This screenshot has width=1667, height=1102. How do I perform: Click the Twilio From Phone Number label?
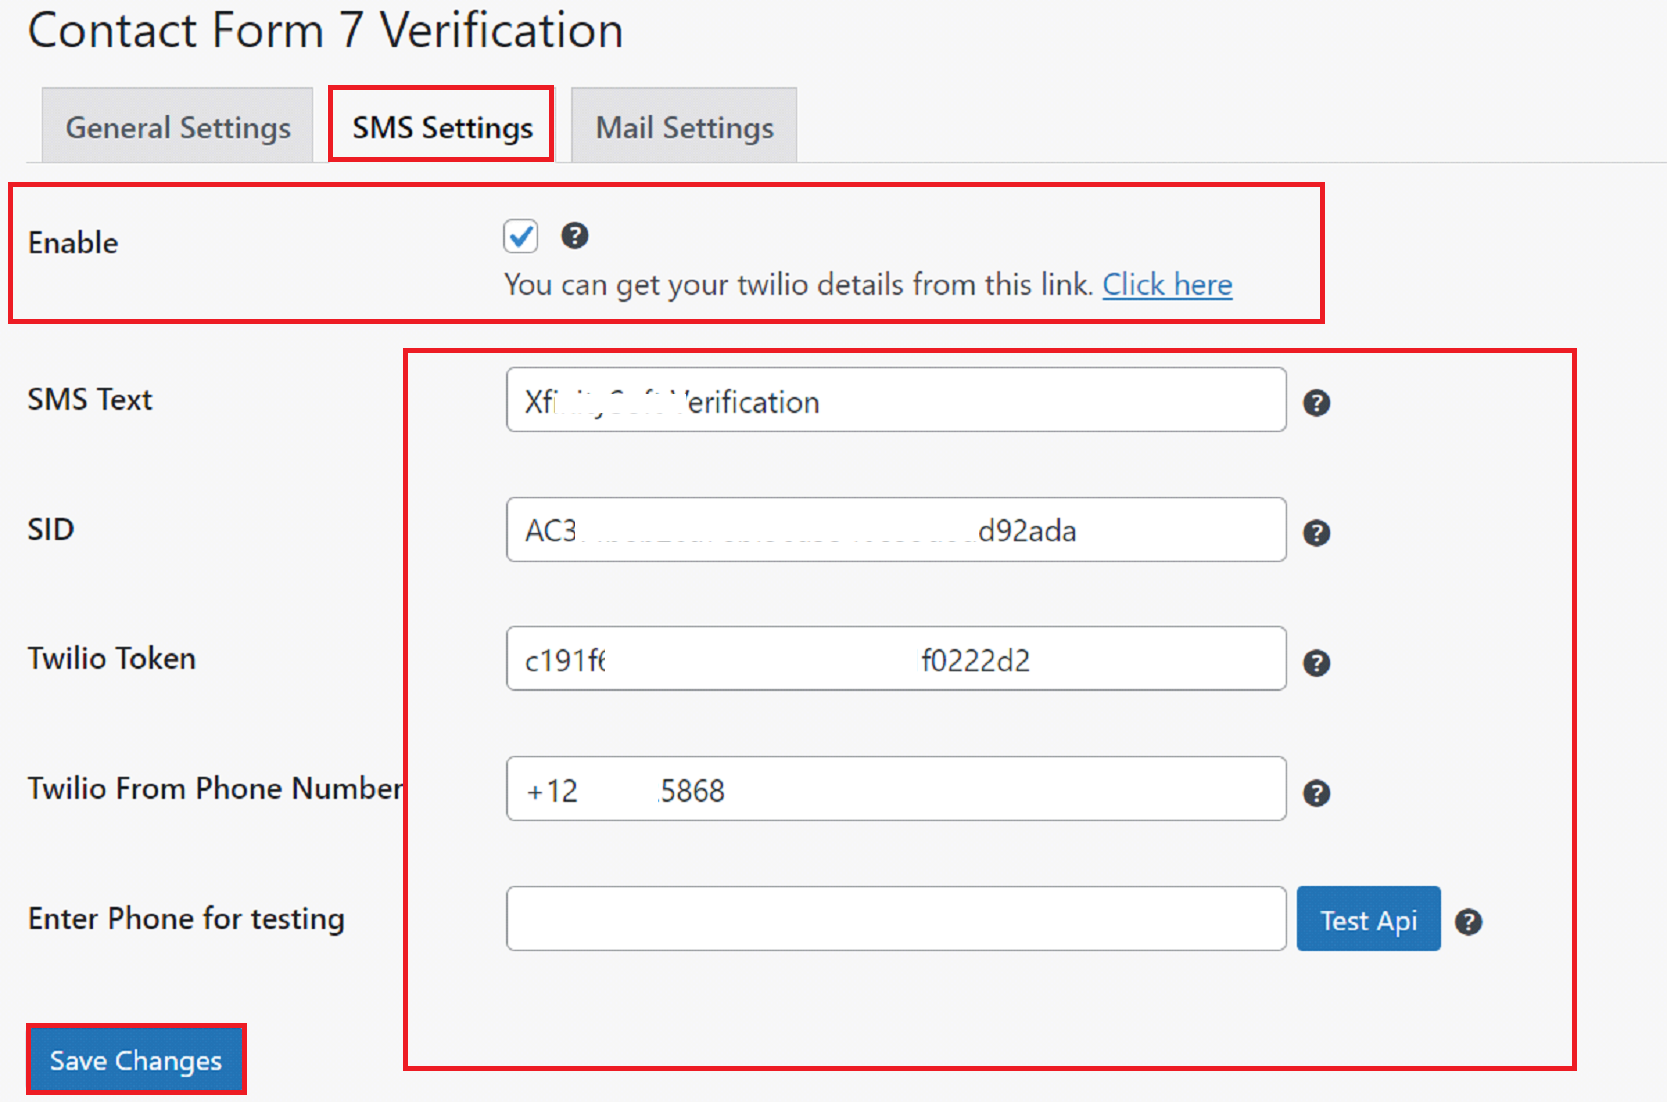click(x=215, y=788)
